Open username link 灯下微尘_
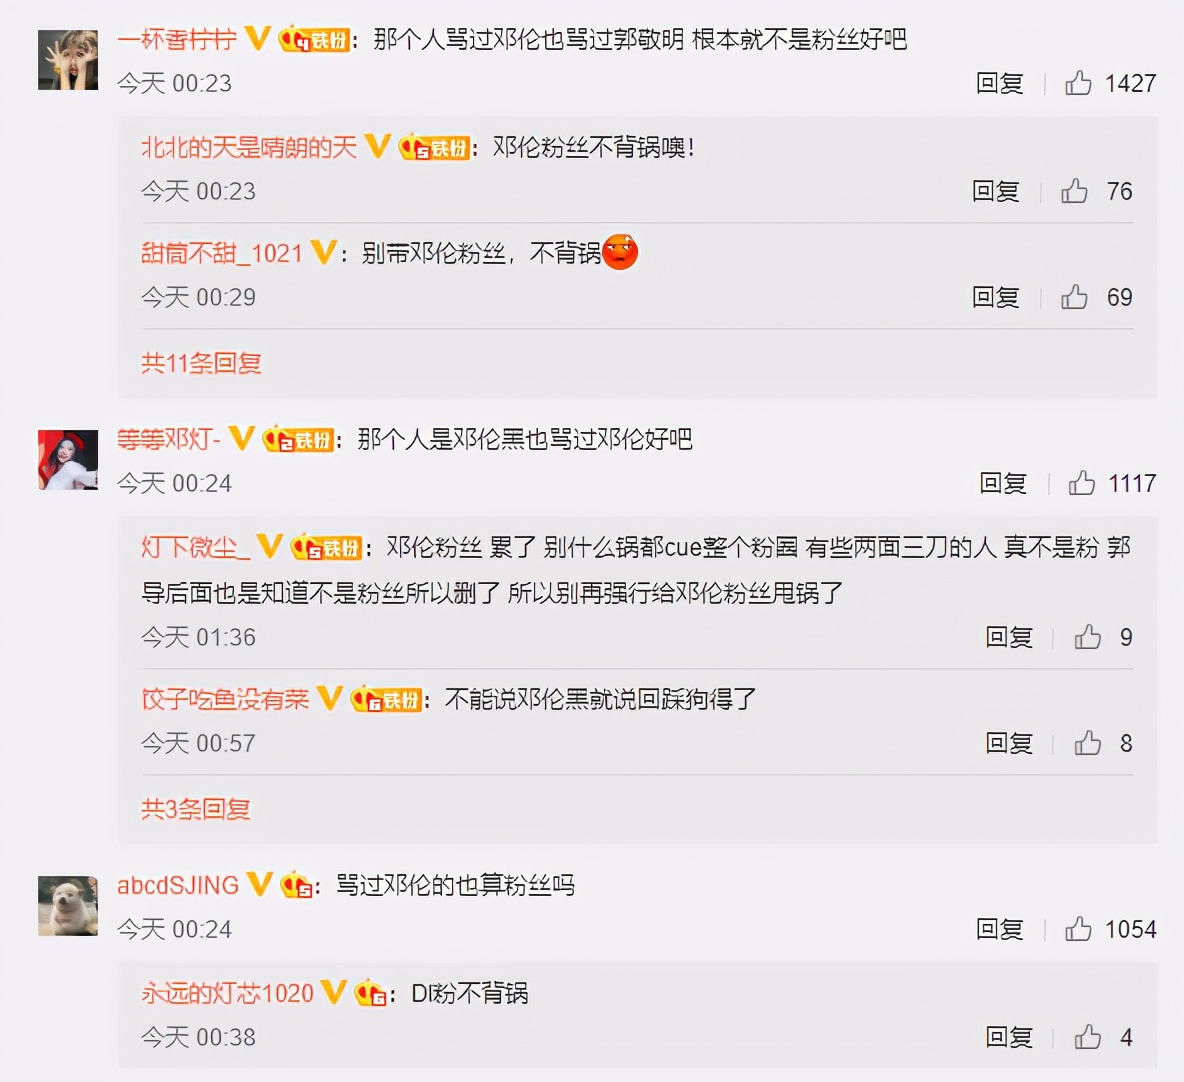This screenshot has height=1082, width=1184. 196,547
